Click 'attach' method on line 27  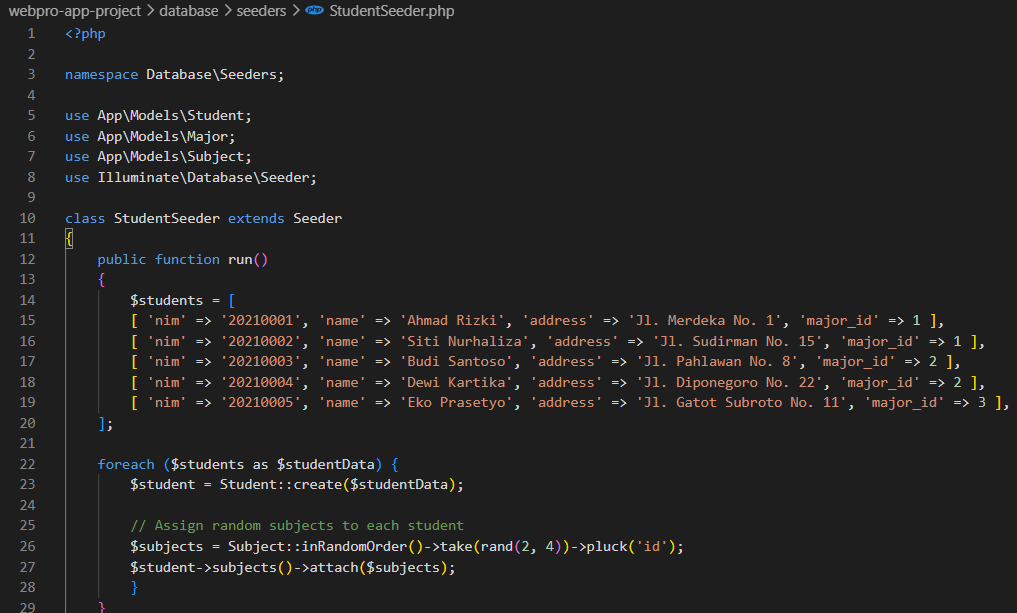click(333, 567)
